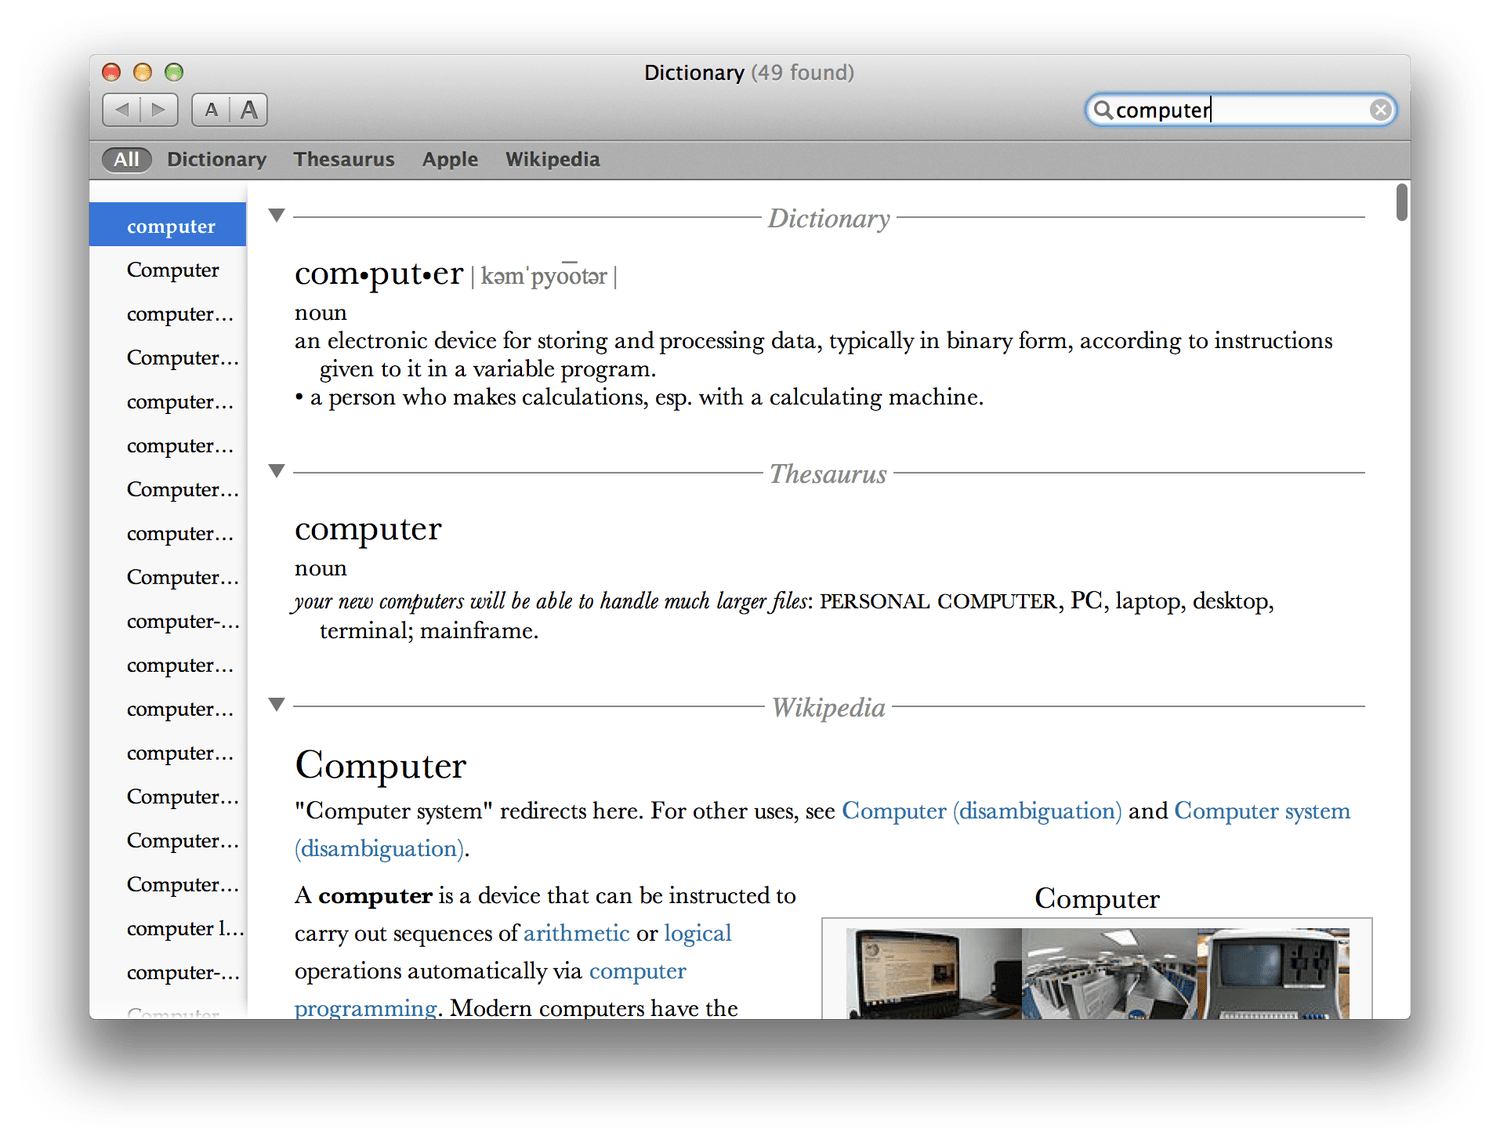The image size is (1500, 1143).
Task: Click the vertical scrollbar thumb
Action: point(1402,203)
